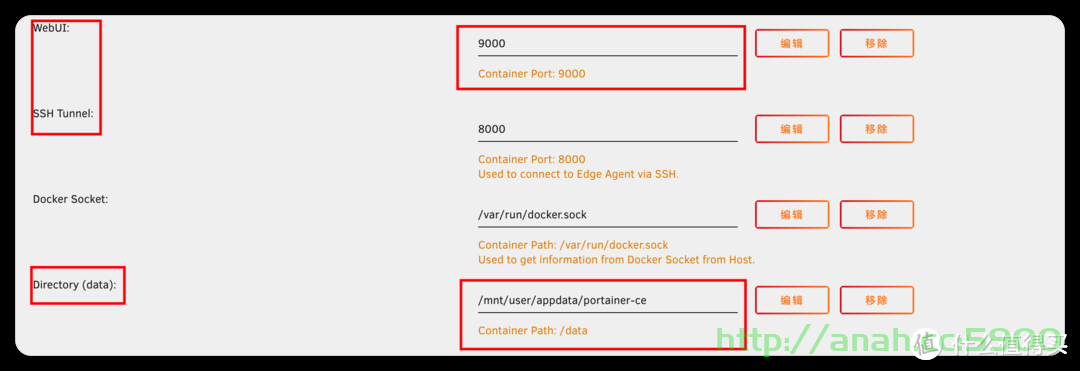Click the Edge Agent via SSH description

(x=579, y=174)
